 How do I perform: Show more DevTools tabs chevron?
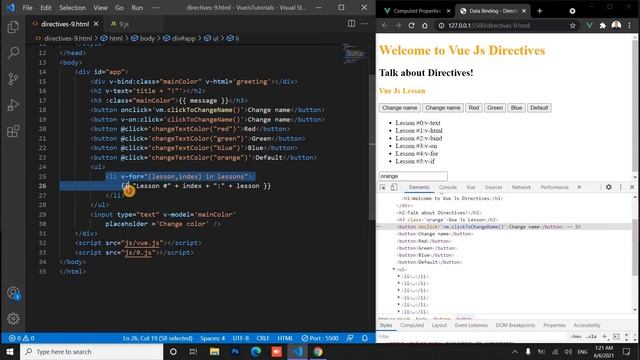pos(579,187)
